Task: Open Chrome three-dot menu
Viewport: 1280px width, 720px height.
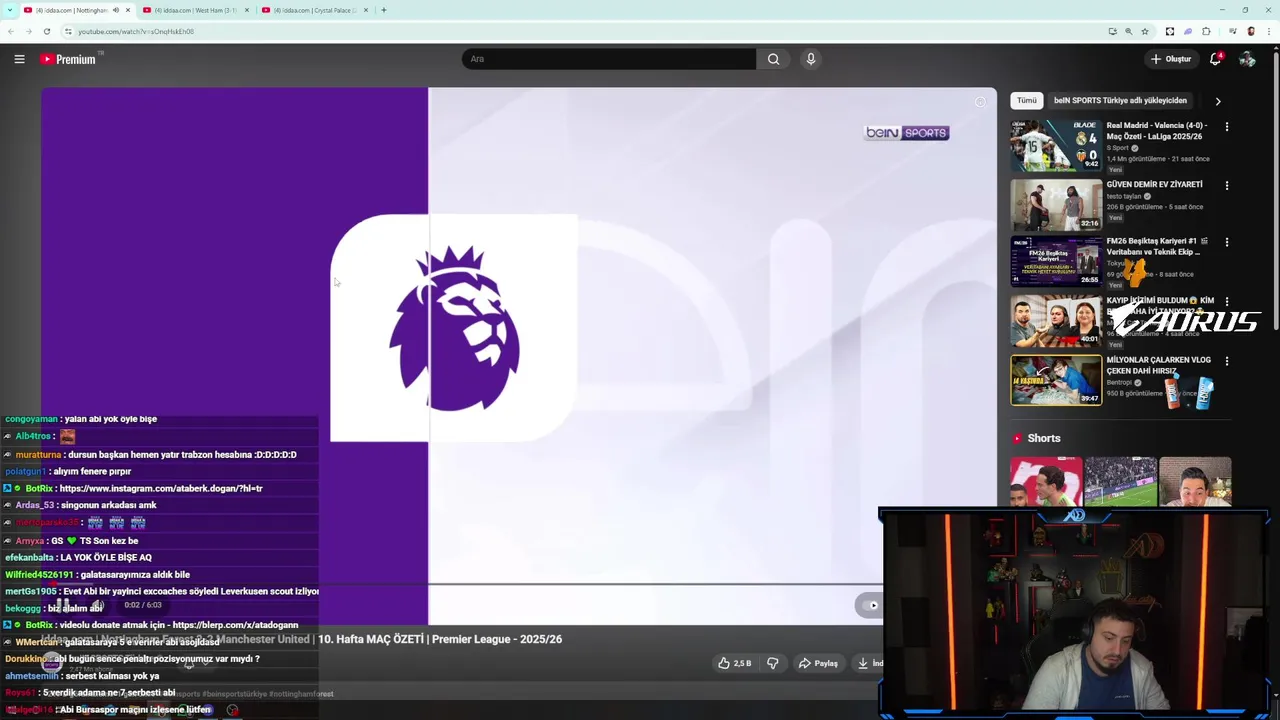Action: [x=1269, y=31]
